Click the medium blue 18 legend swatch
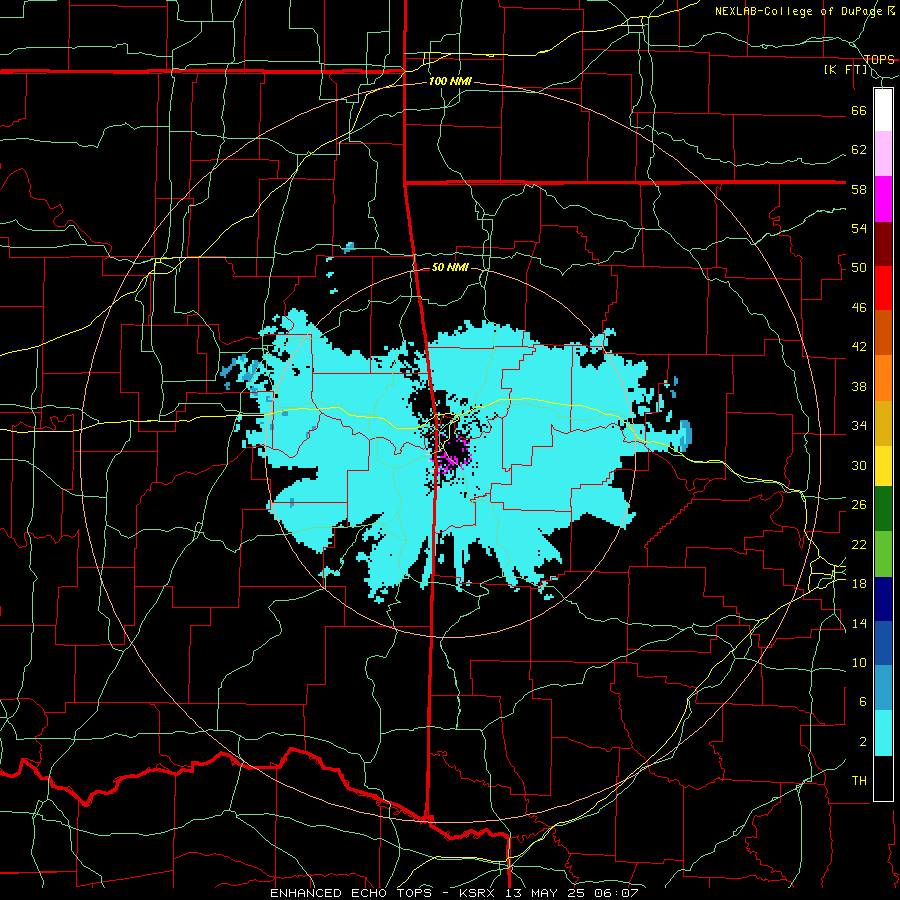 tap(883, 643)
